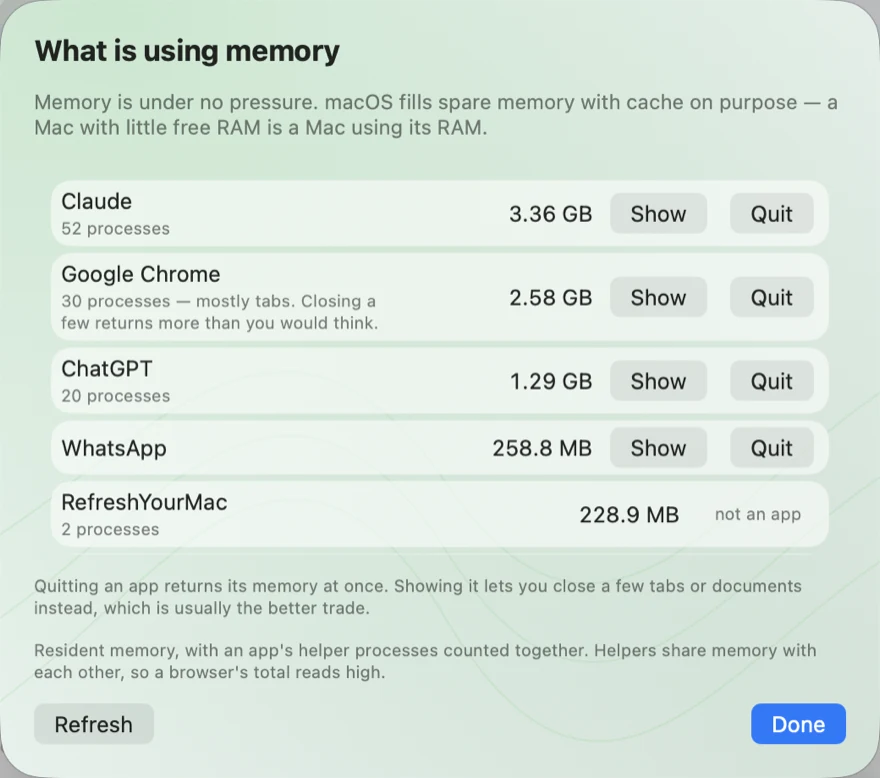The width and height of the screenshot is (880, 778).
Task: Show the ChatGPT app
Action: pos(658,381)
